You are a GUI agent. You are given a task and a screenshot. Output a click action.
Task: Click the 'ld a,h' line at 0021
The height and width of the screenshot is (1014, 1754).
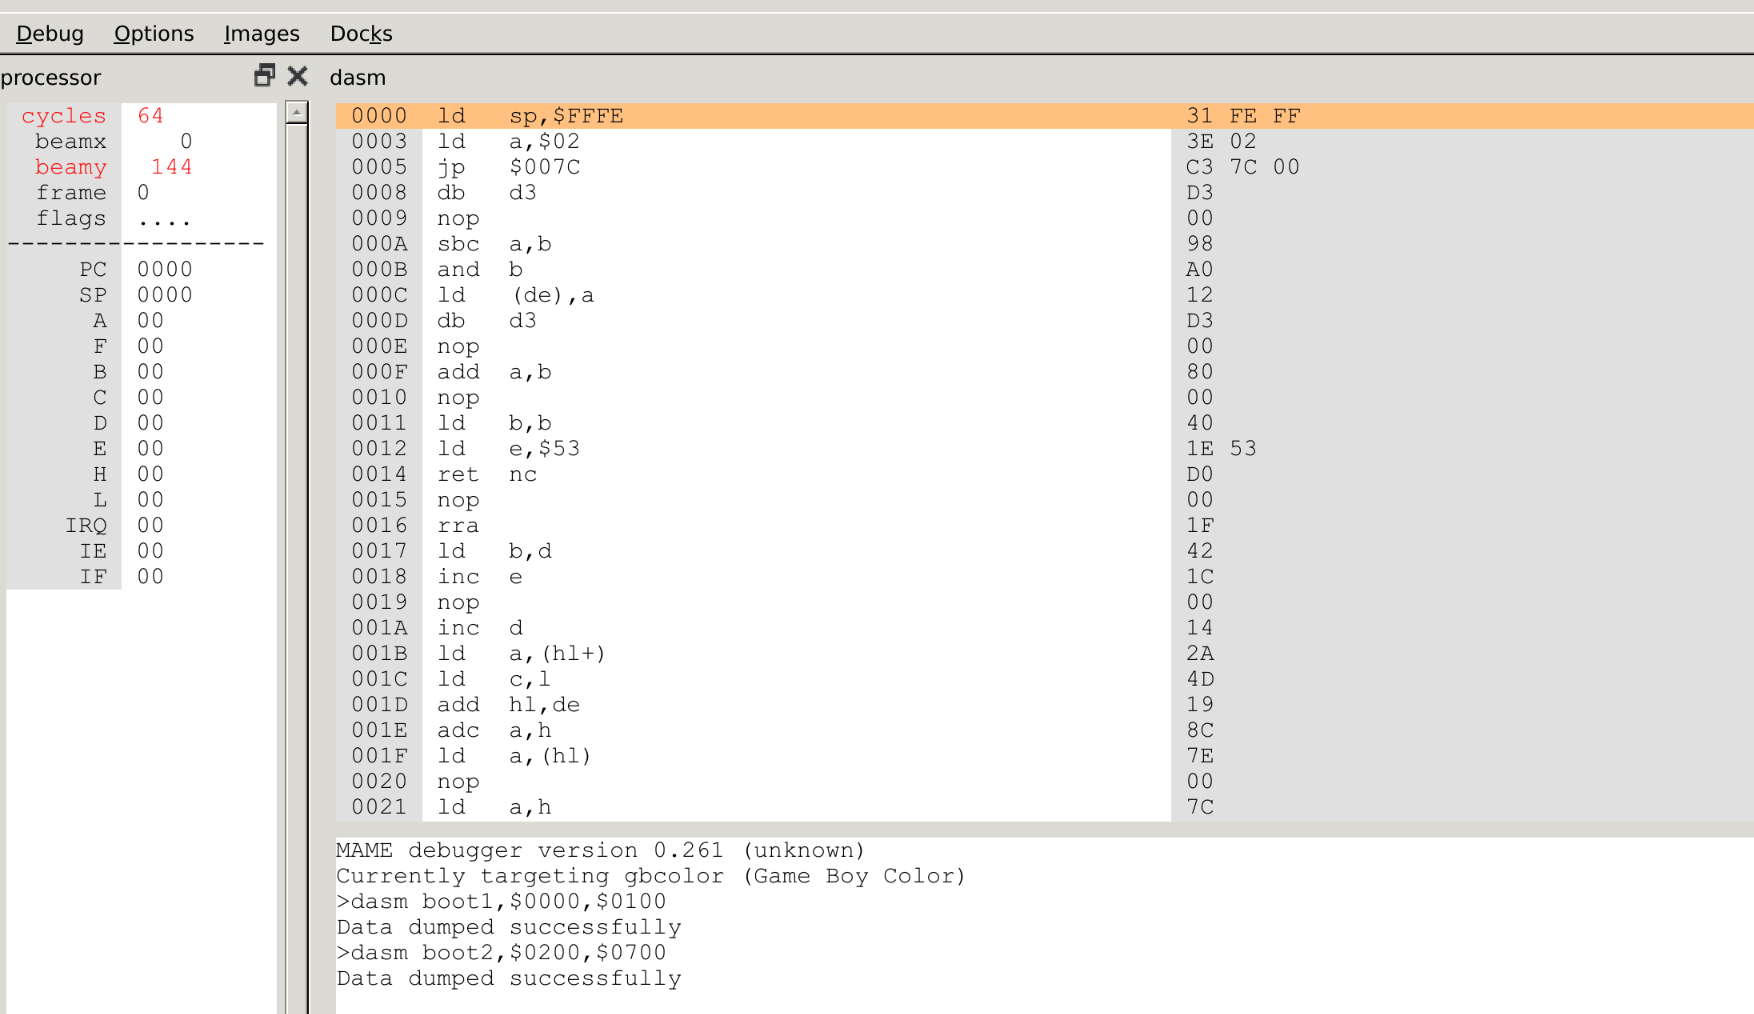tap(1045, 807)
